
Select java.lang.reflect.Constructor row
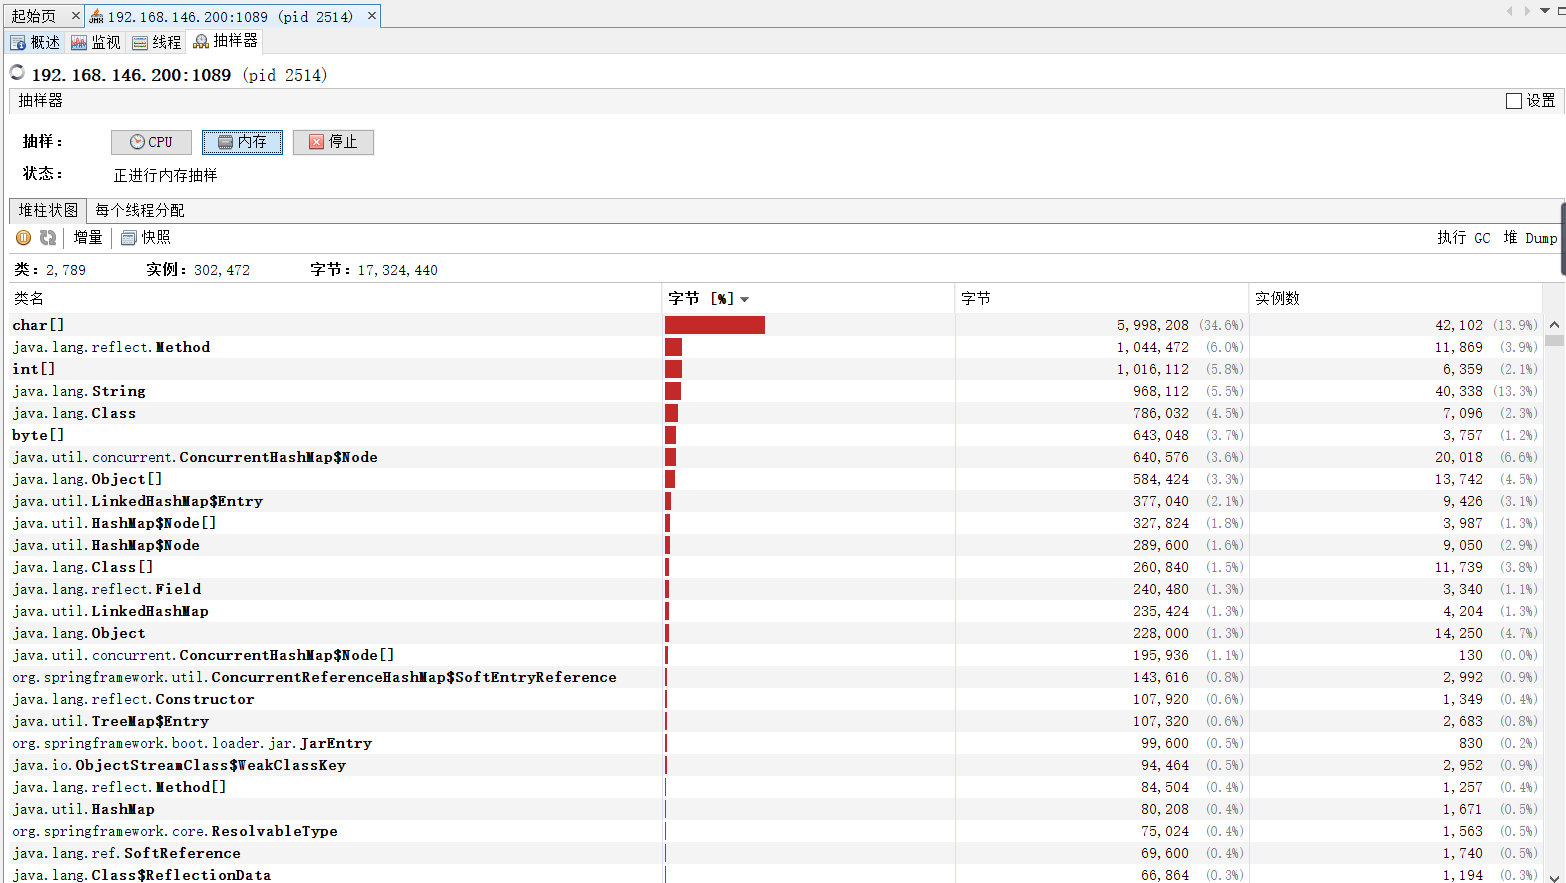[777, 699]
